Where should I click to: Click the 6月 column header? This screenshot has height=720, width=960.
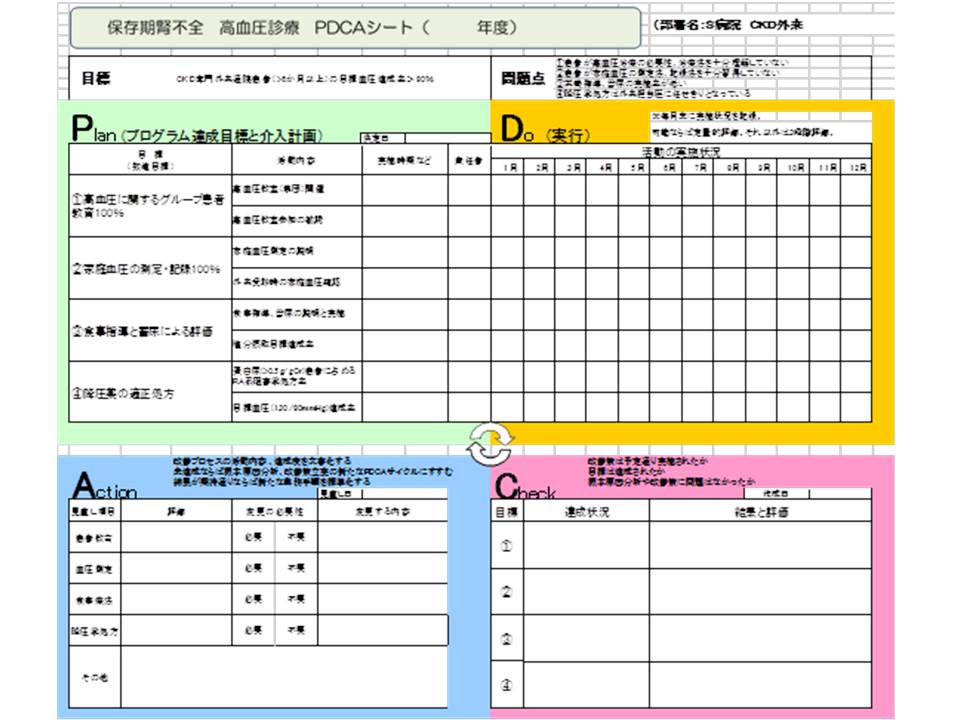point(668,168)
